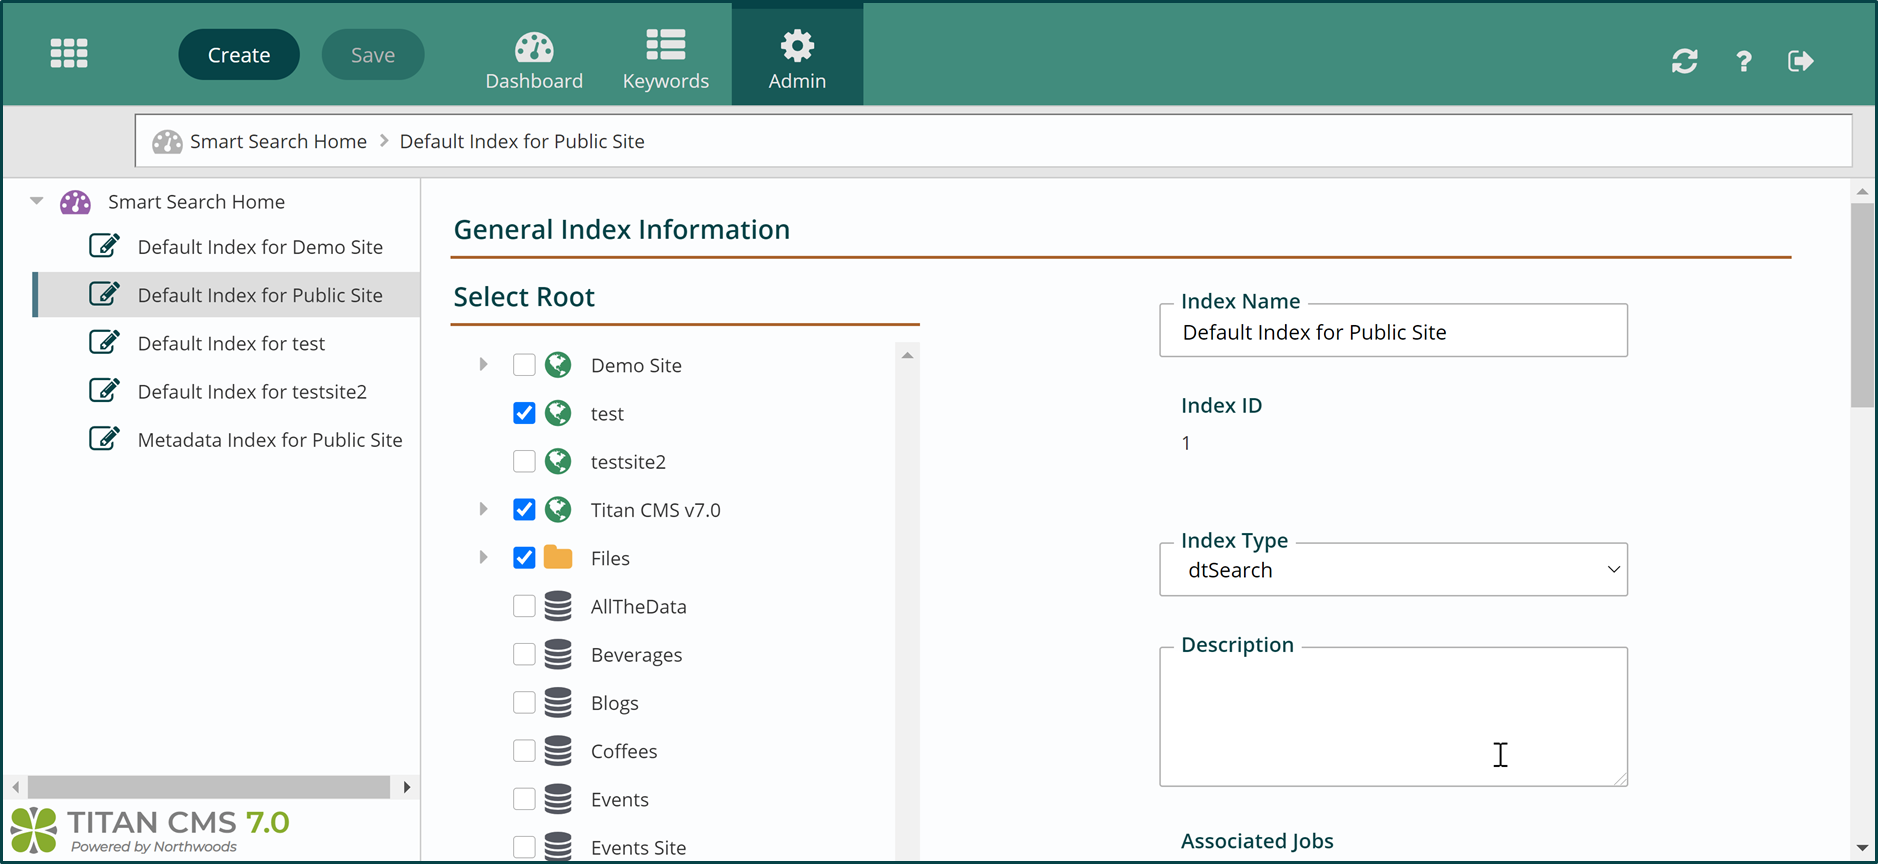Click the database icon beside Blogs

click(558, 702)
